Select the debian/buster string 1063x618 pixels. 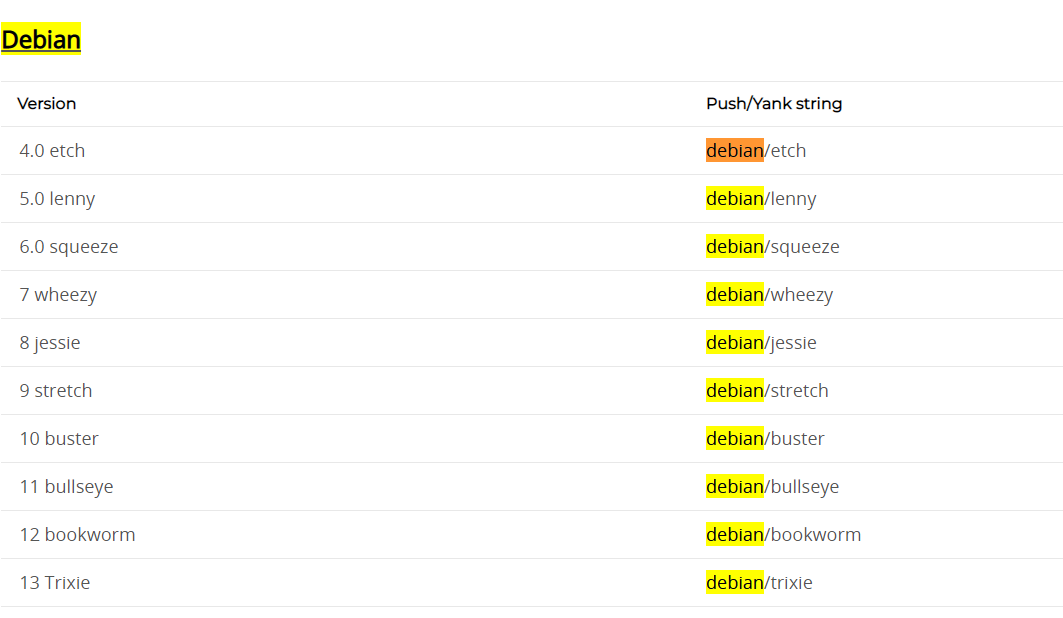pyautogui.click(x=765, y=439)
